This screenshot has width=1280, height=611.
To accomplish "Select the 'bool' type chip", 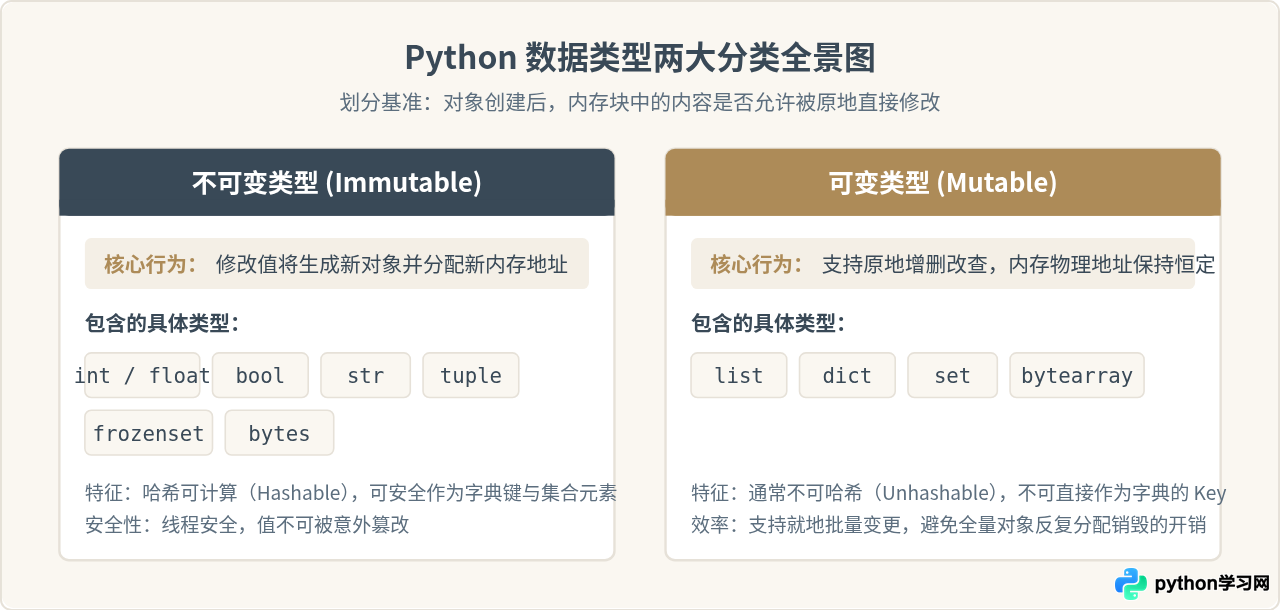I will [260, 375].
